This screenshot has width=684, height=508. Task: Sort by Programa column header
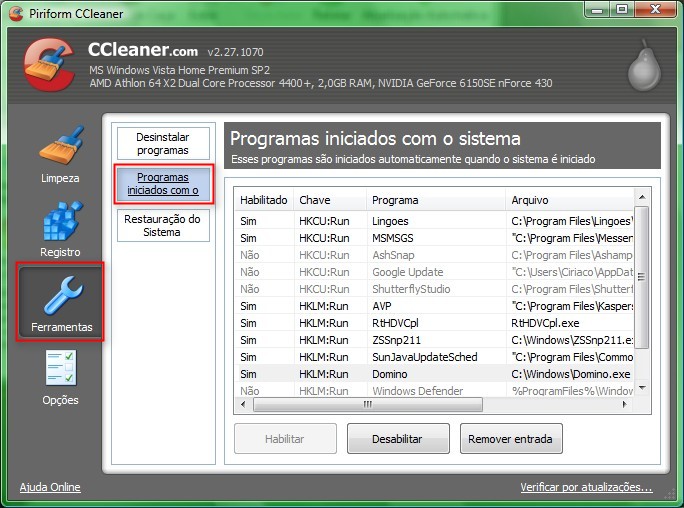(x=435, y=200)
